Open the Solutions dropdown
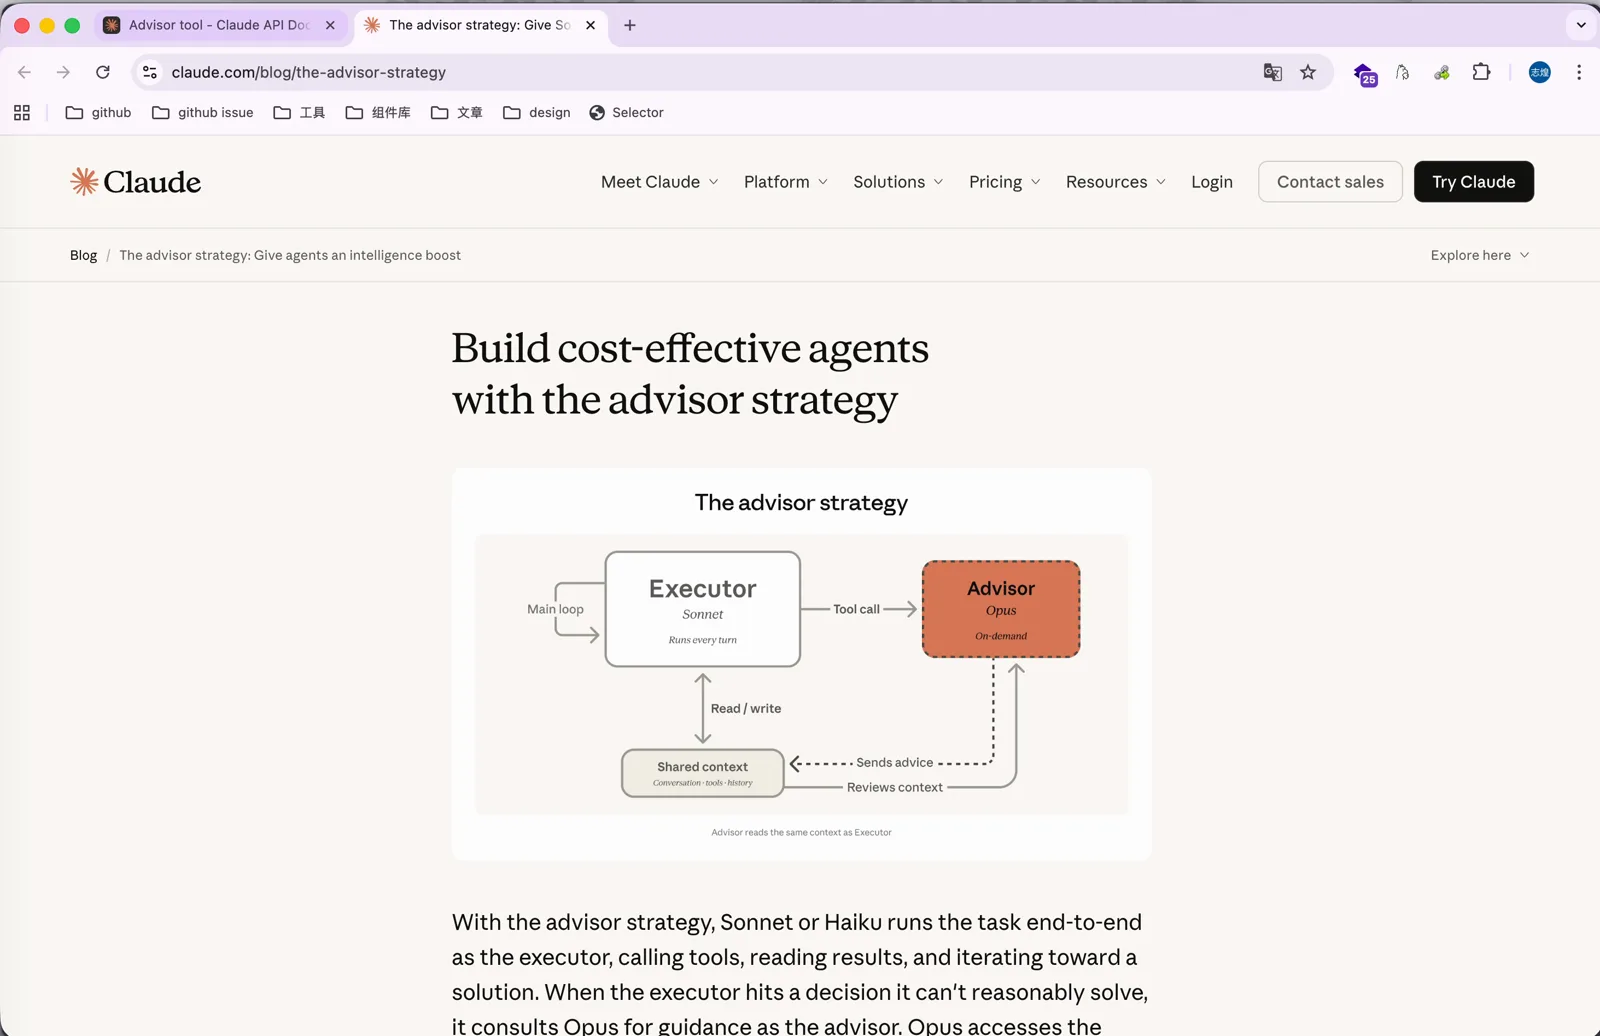The width and height of the screenshot is (1600, 1036). pyautogui.click(x=898, y=182)
